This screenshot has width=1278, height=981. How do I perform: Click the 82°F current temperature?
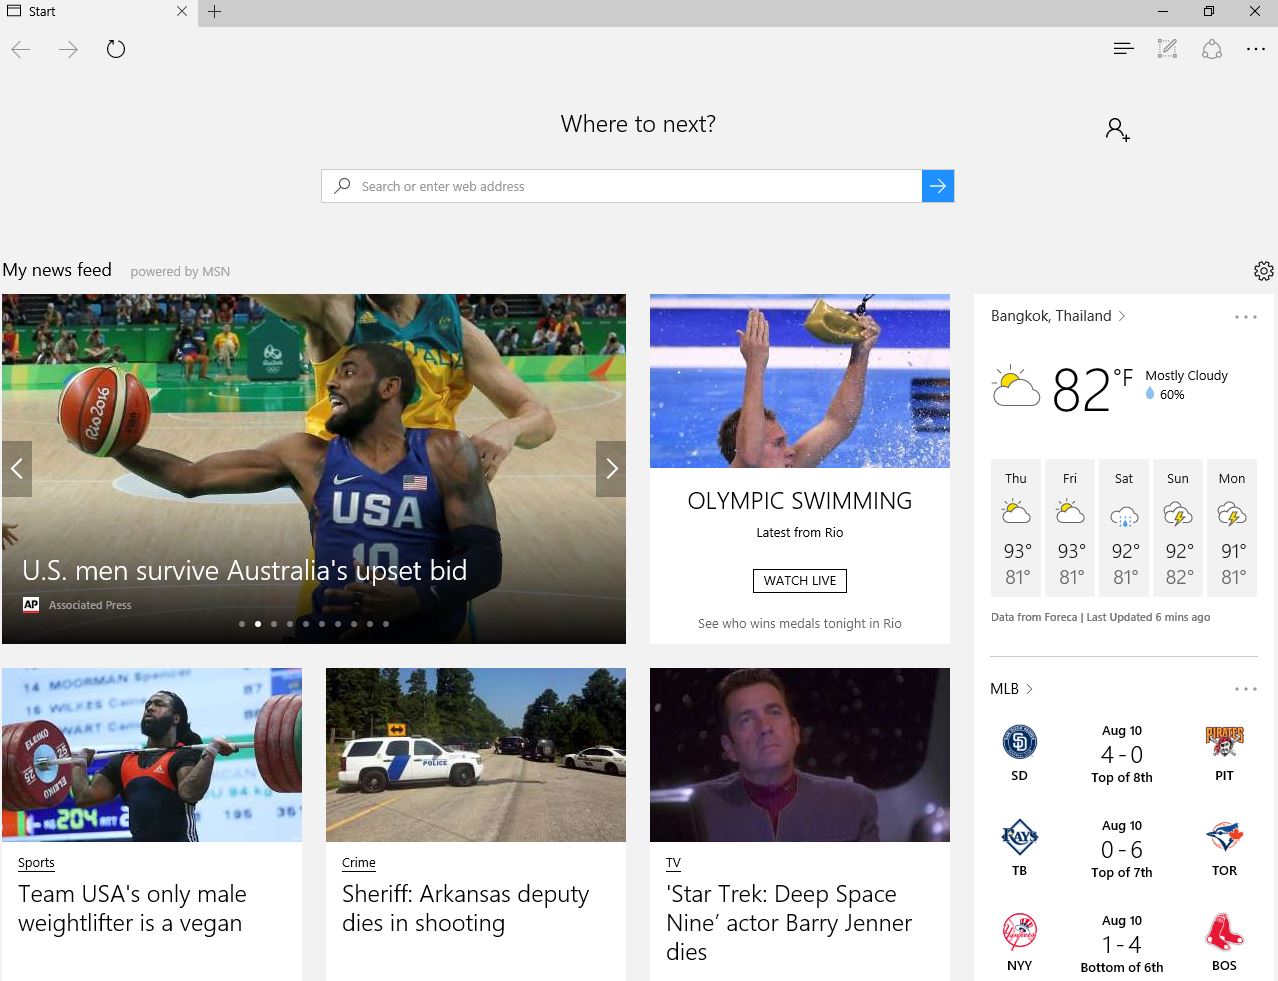click(1092, 389)
